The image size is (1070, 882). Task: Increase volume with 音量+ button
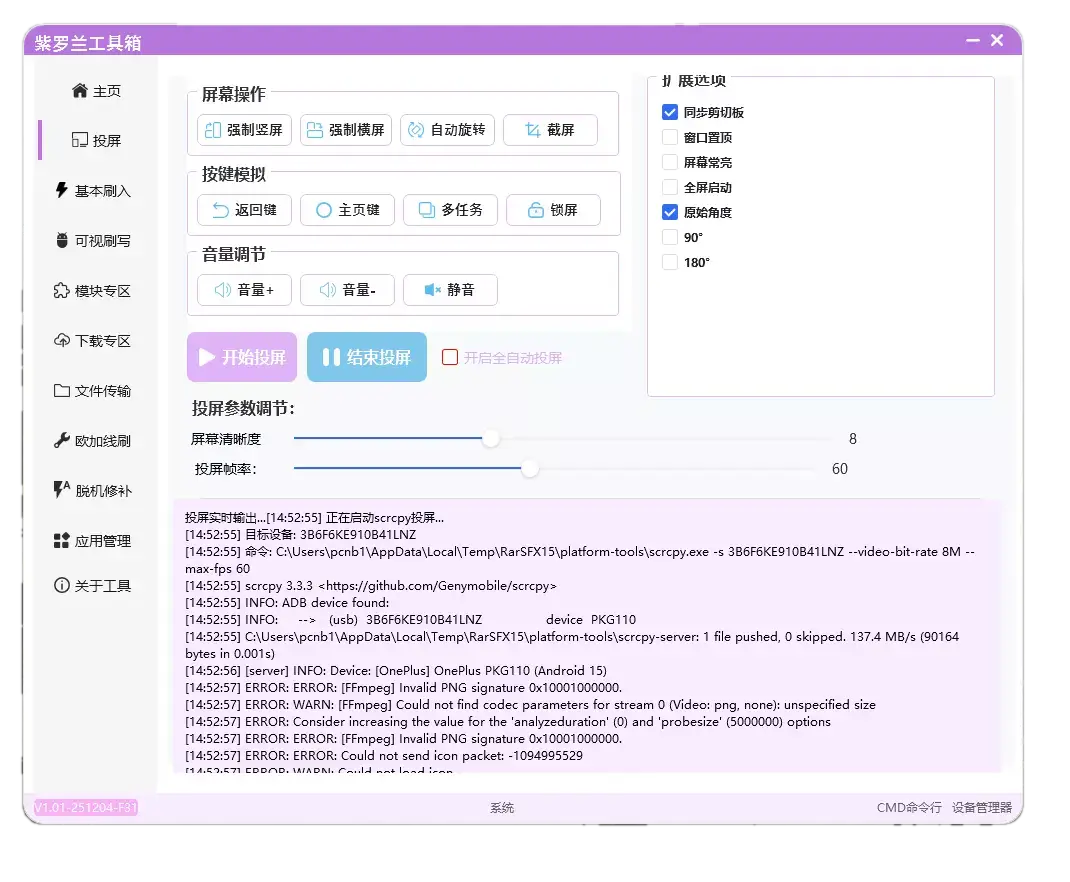point(244,290)
